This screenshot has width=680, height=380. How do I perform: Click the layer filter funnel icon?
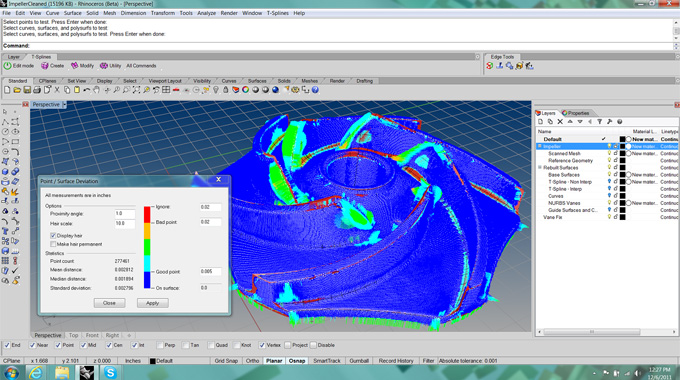[599, 122]
